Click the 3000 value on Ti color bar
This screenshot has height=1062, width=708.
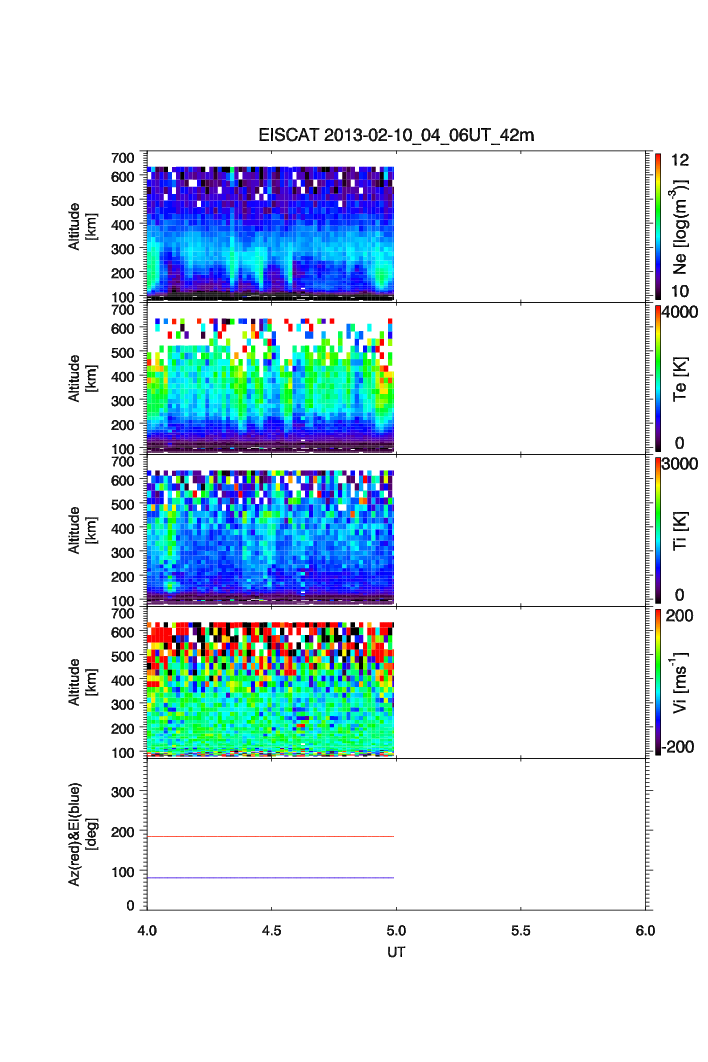[x=680, y=463]
